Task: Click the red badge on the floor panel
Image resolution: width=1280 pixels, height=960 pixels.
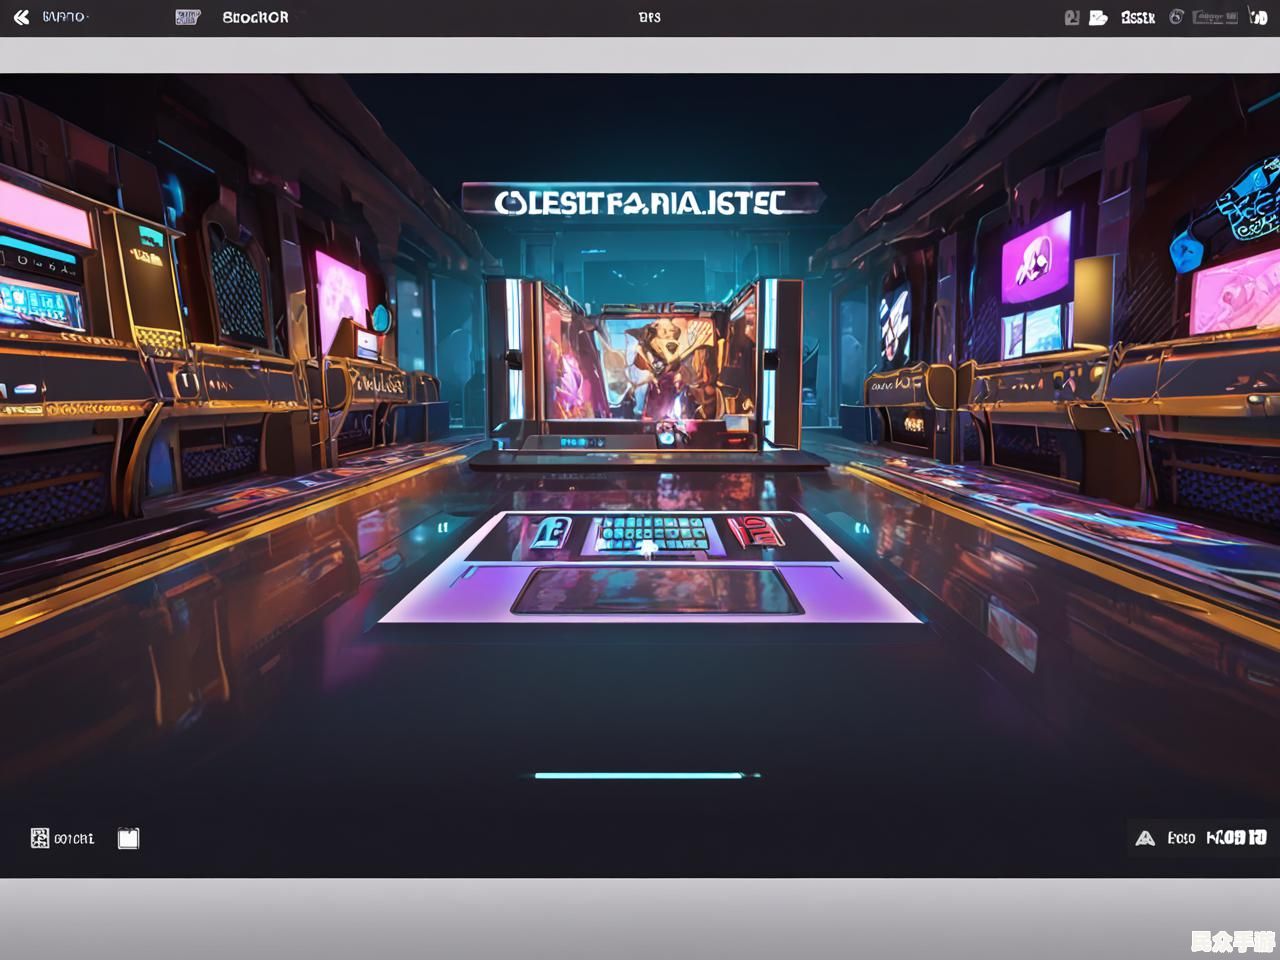Action: [x=755, y=531]
